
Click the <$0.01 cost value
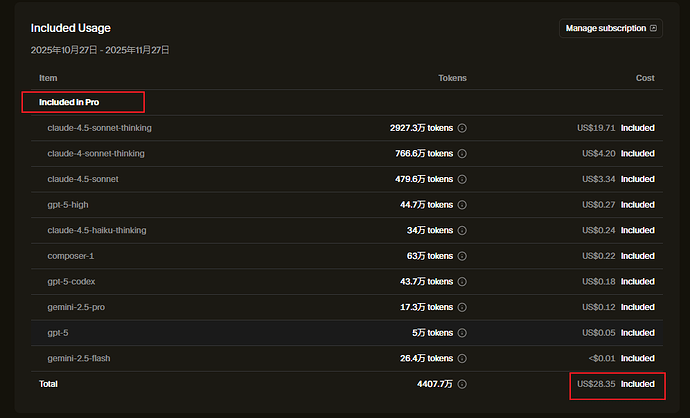[x=602, y=358]
